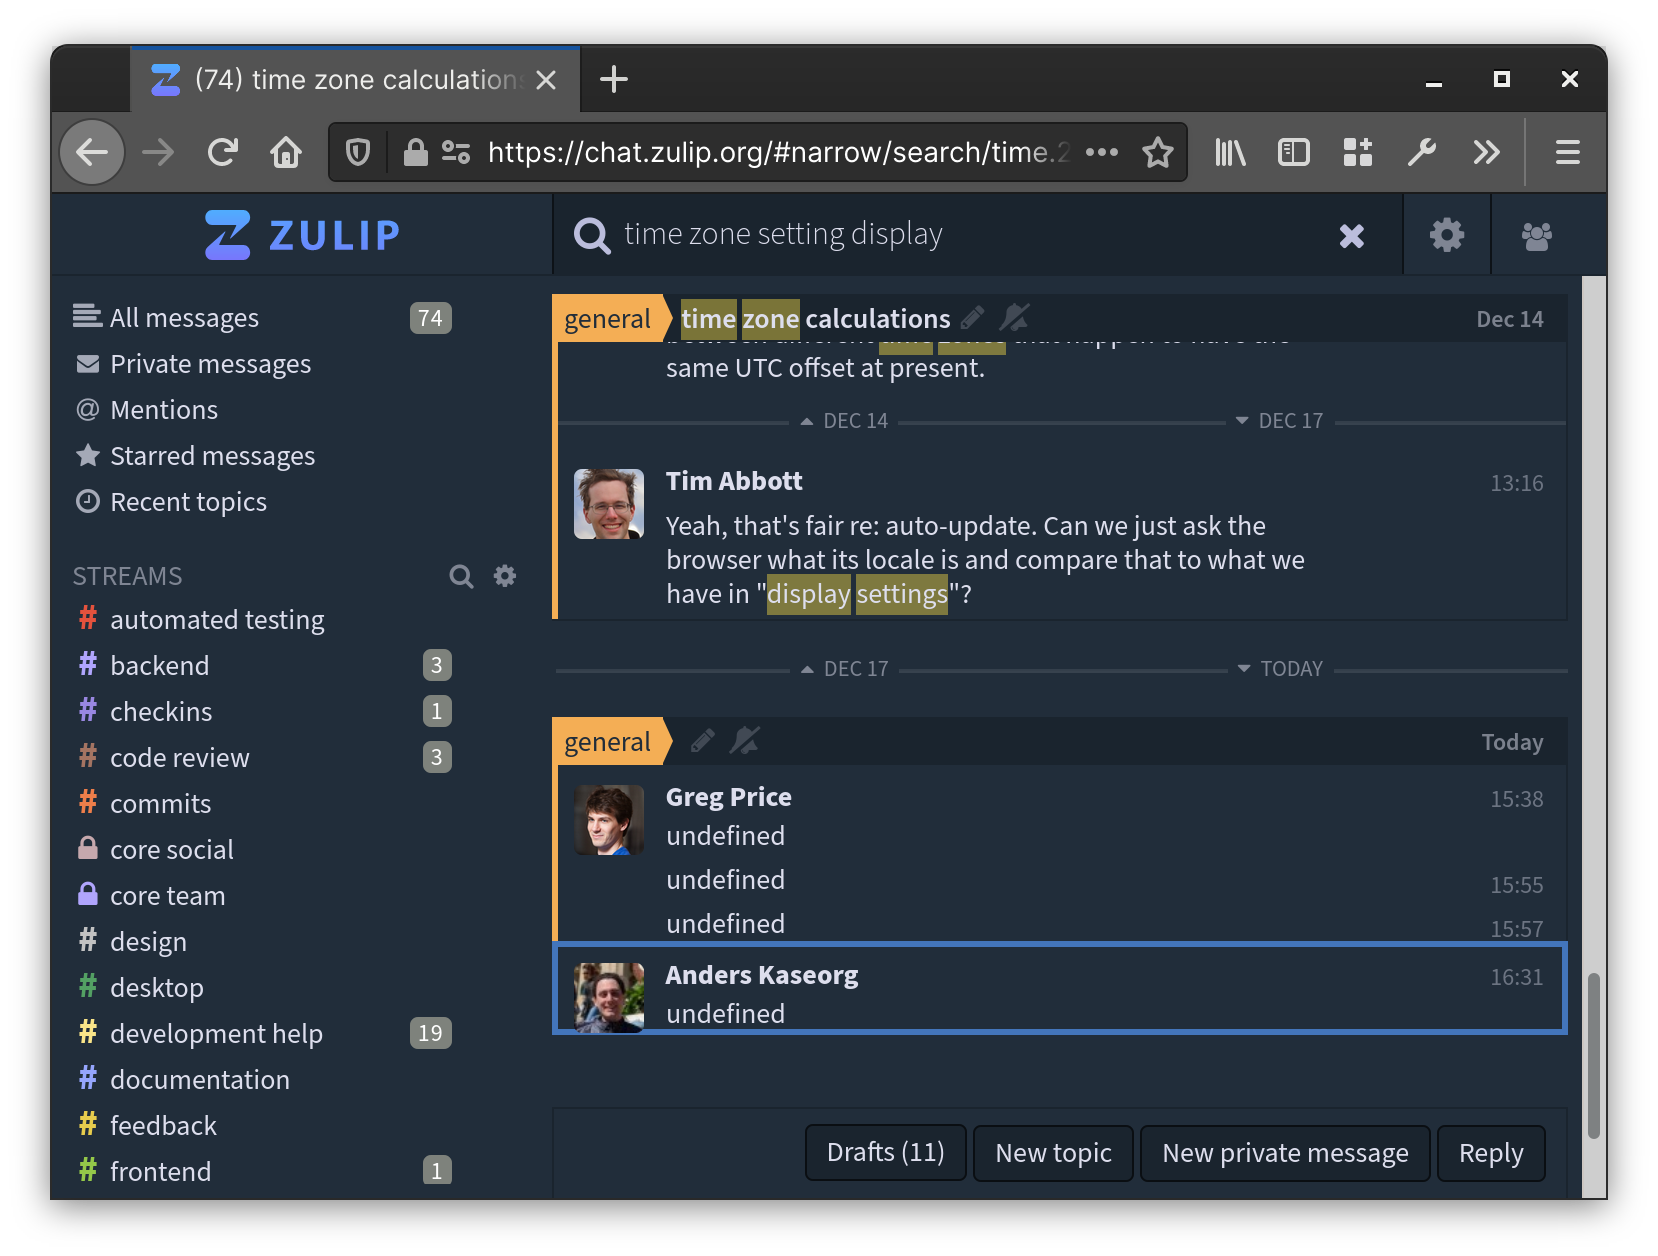Mute the unnamed general topic
Viewport: 1658px width, 1256px height.
click(x=745, y=740)
